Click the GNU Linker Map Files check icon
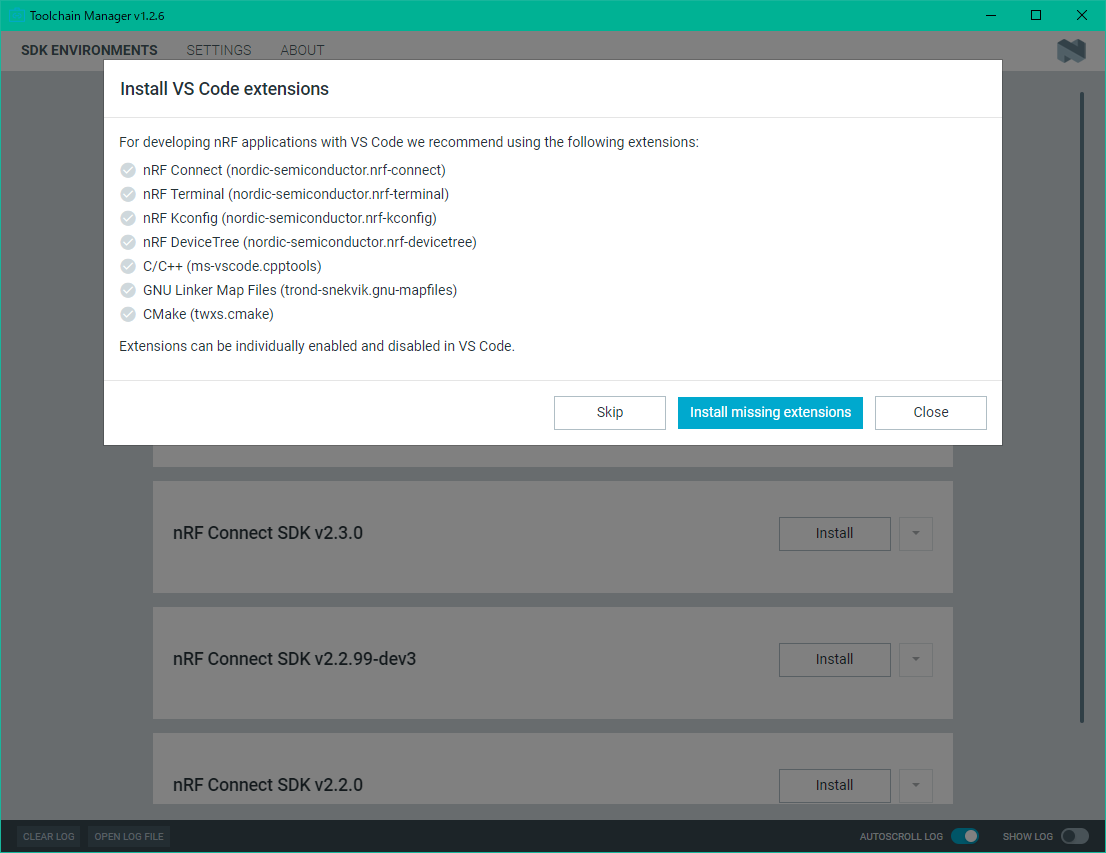This screenshot has height=853, width=1106. [x=128, y=290]
